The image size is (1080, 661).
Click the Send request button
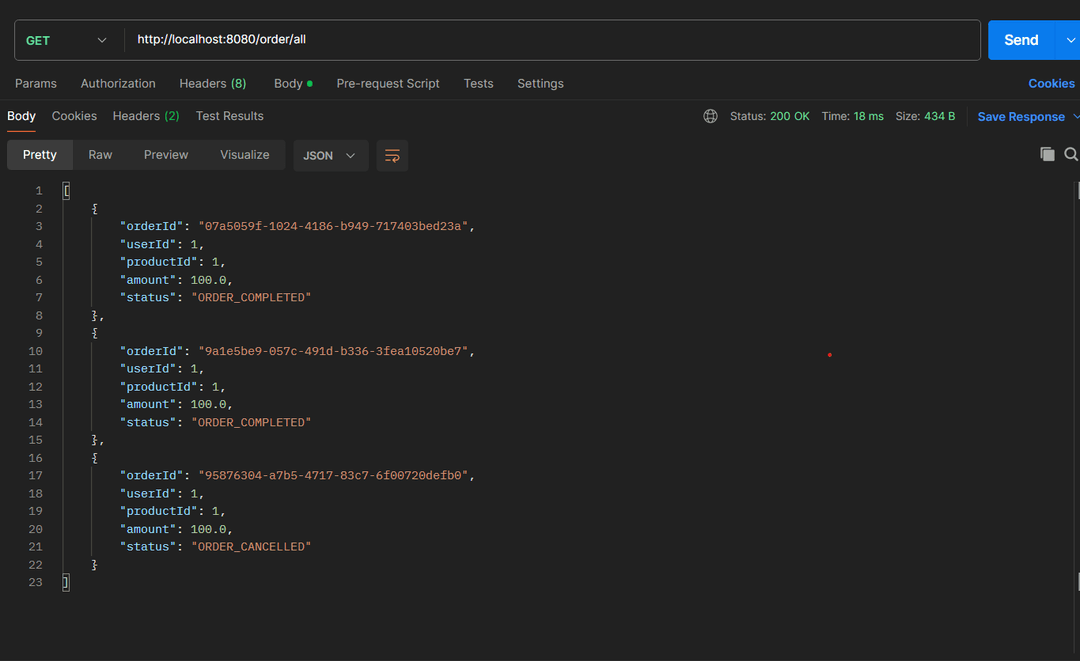pos(1020,40)
